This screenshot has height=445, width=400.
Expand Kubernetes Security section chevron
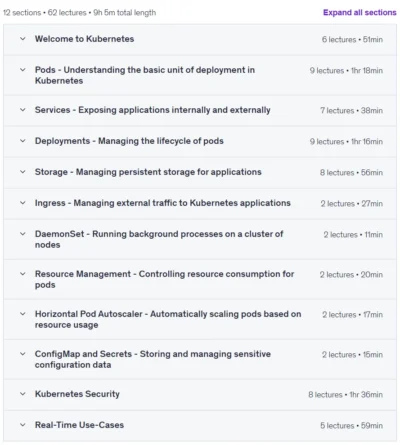tap(23, 394)
